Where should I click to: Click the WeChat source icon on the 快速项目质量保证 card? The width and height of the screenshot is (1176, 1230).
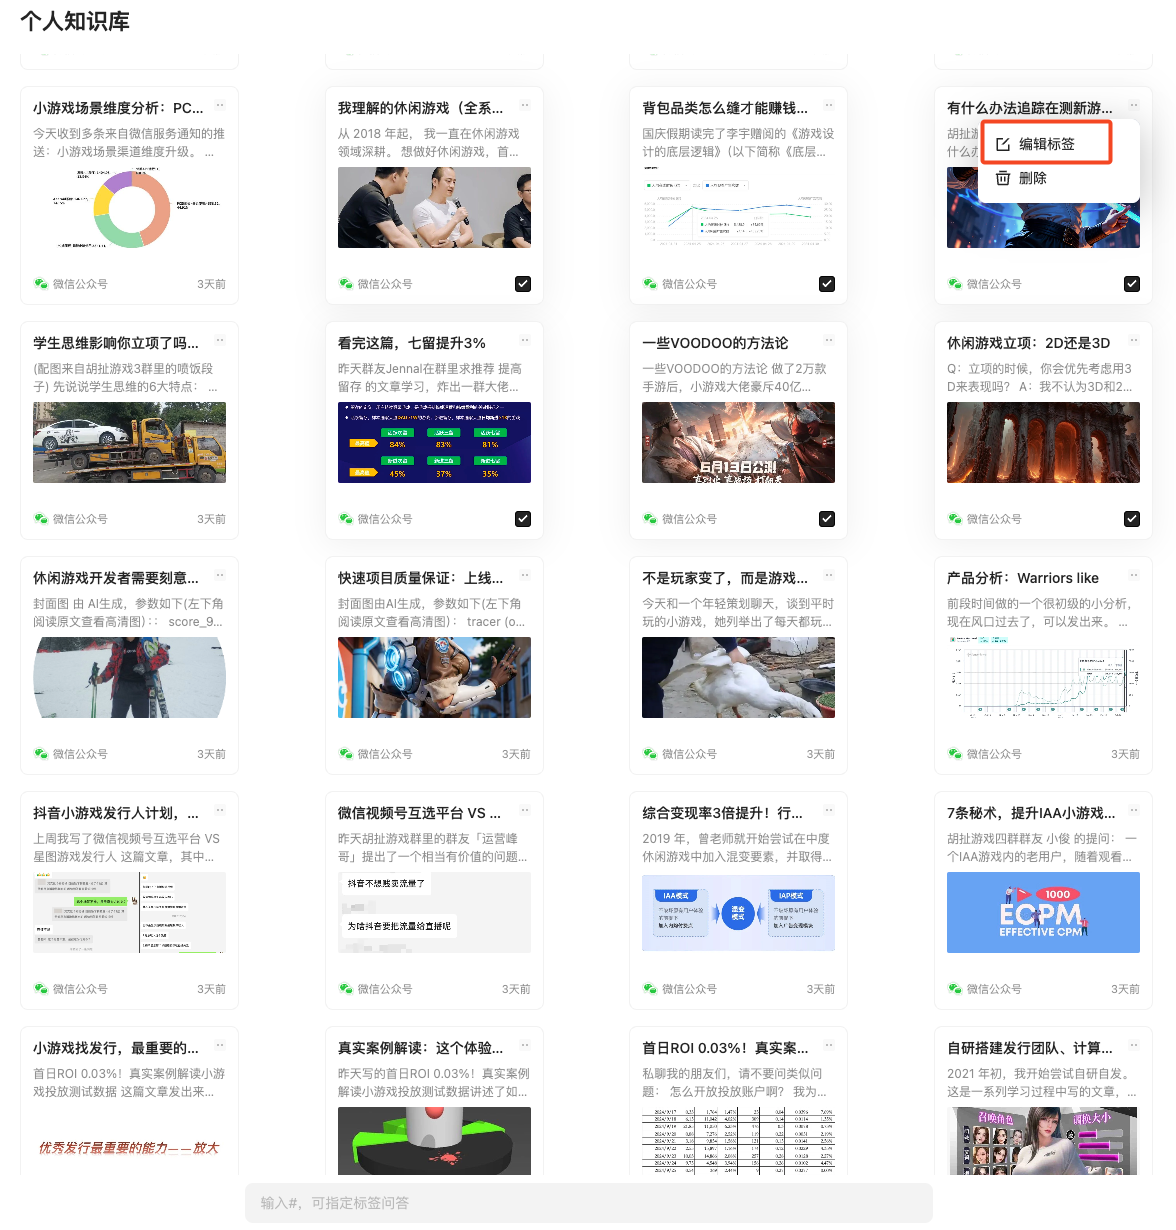tap(346, 754)
